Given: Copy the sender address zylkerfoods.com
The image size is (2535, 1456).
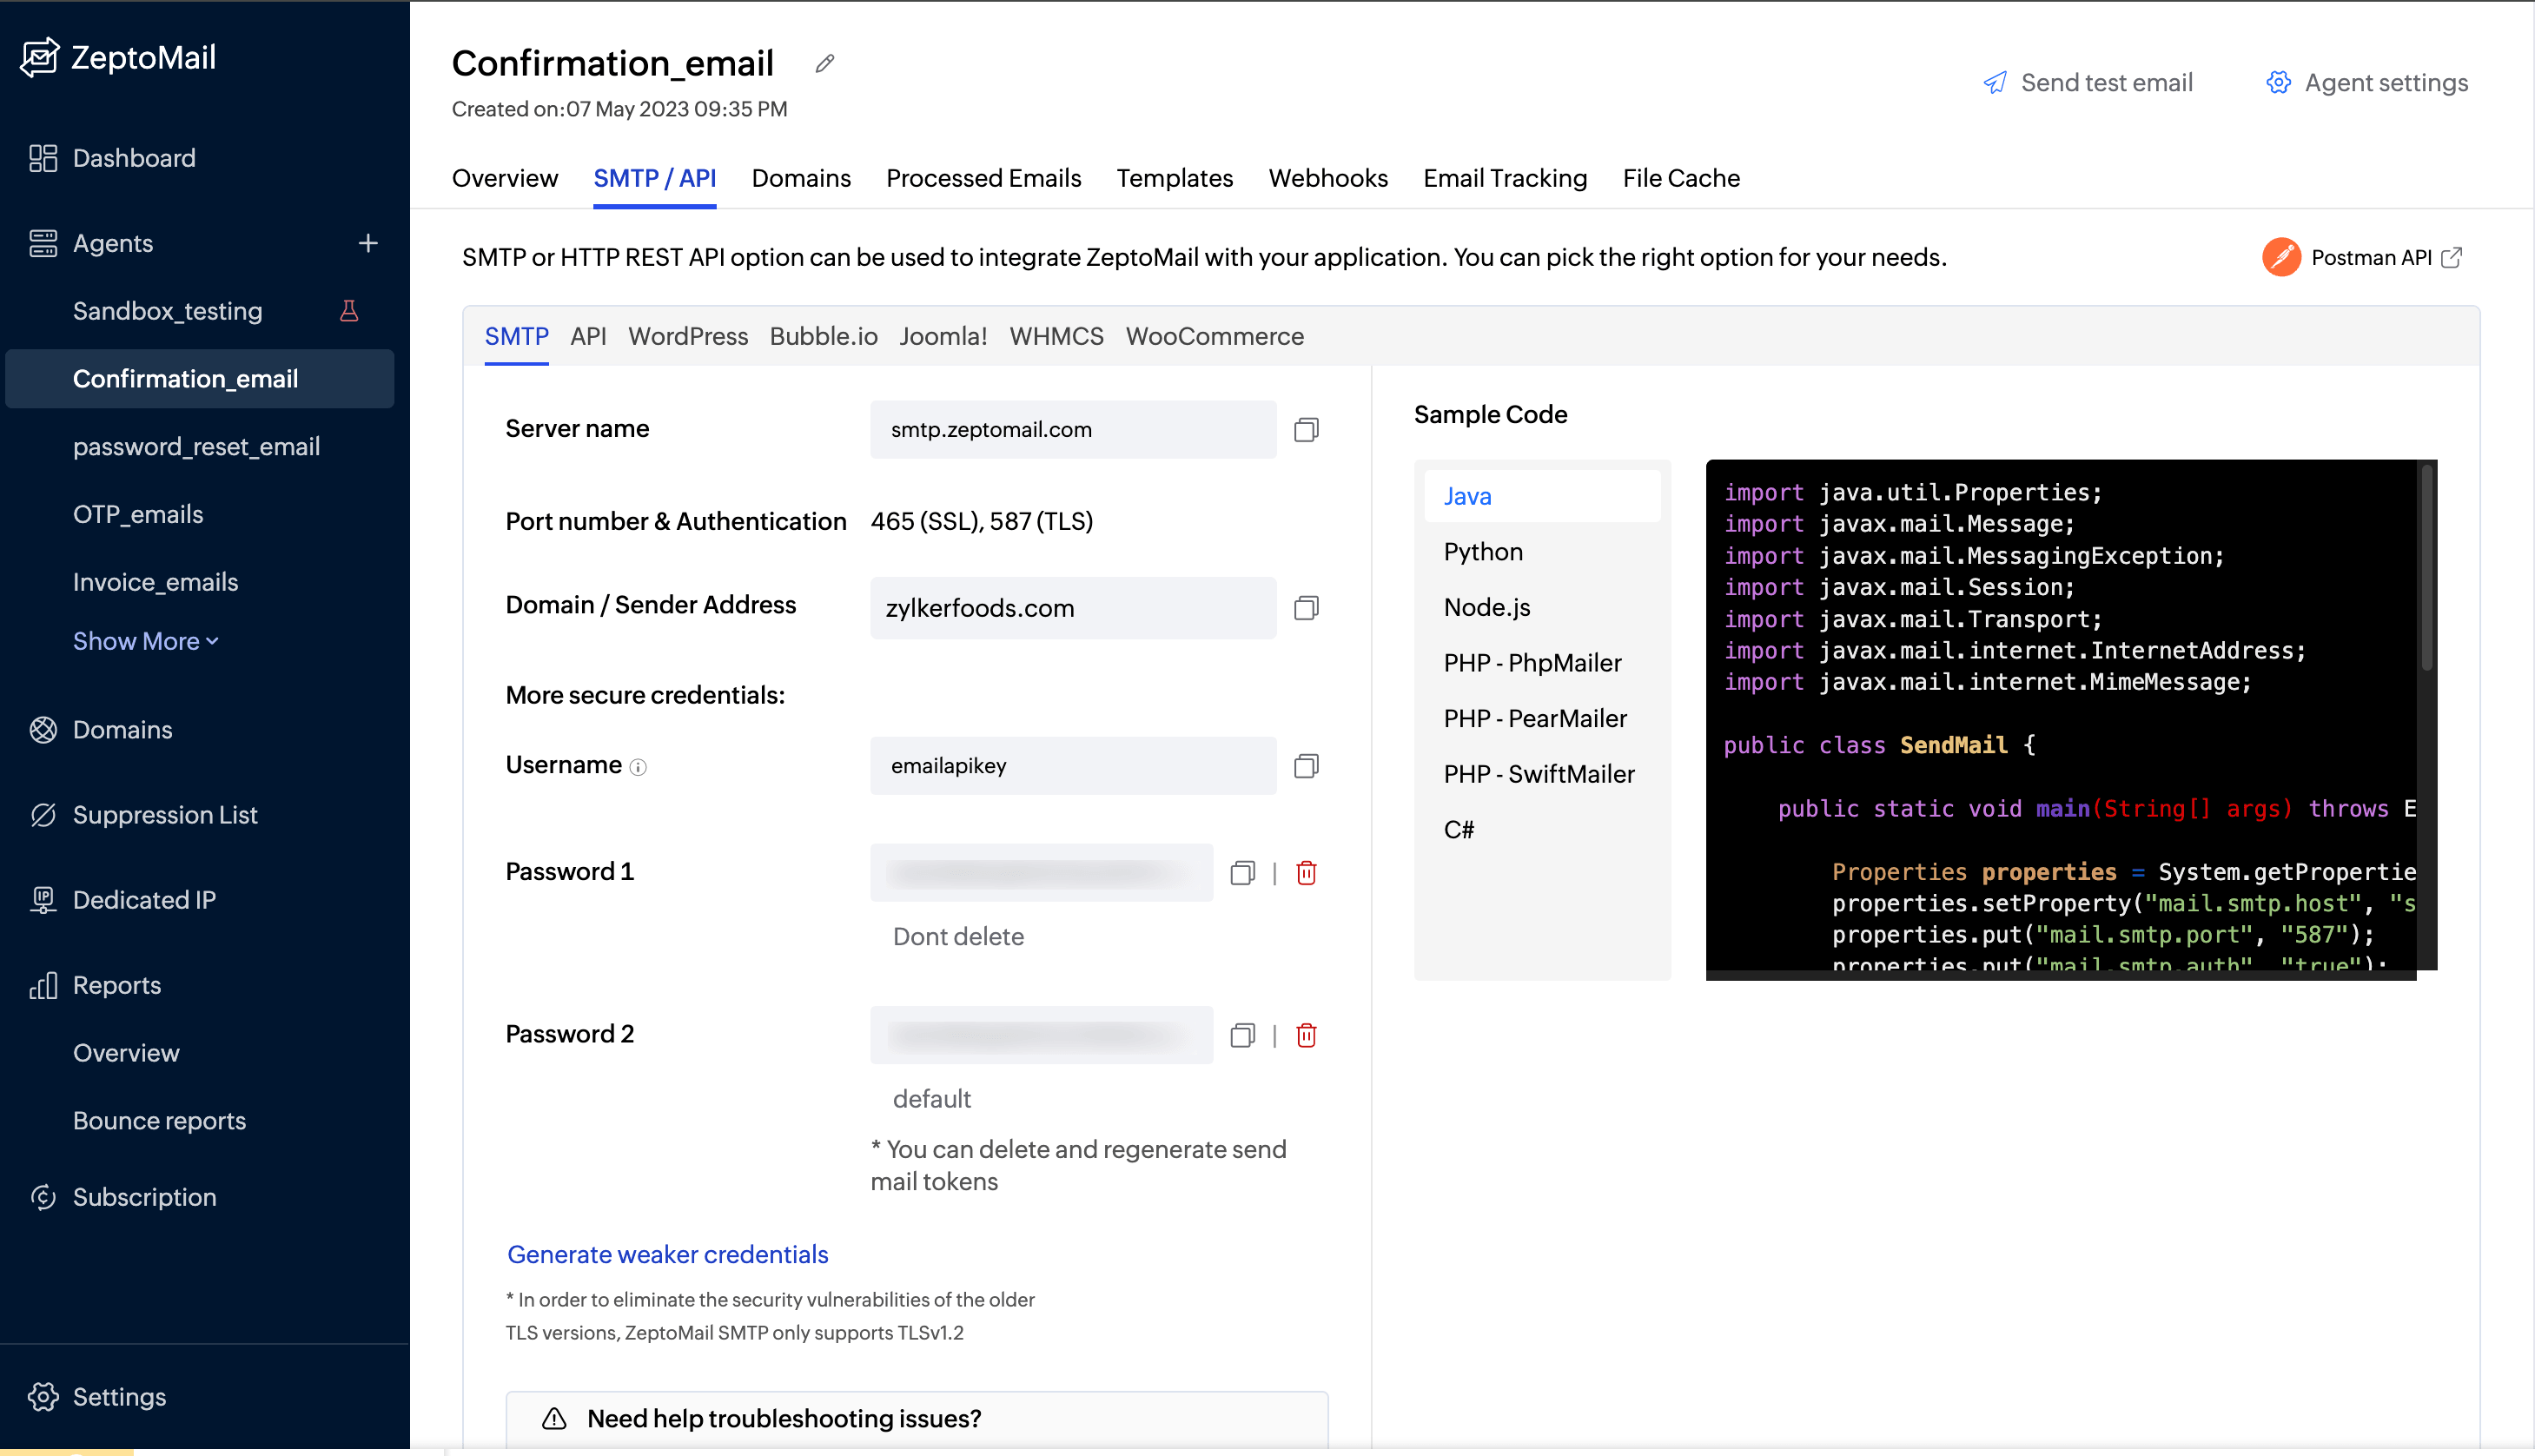Looking at the screenshot, I should (1306, 607).
